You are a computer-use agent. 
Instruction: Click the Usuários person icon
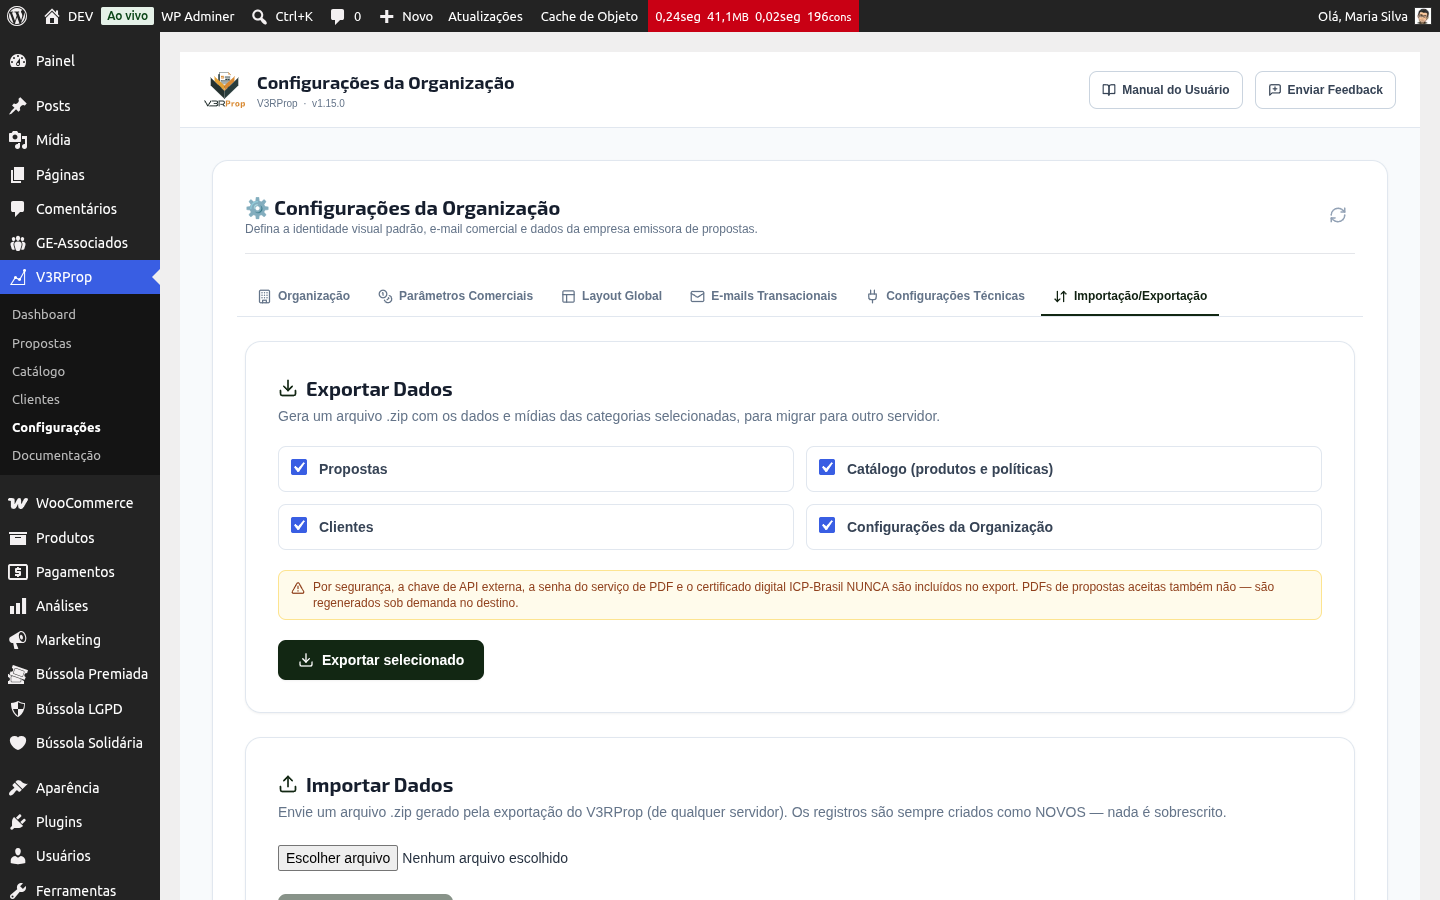point(18,856)
